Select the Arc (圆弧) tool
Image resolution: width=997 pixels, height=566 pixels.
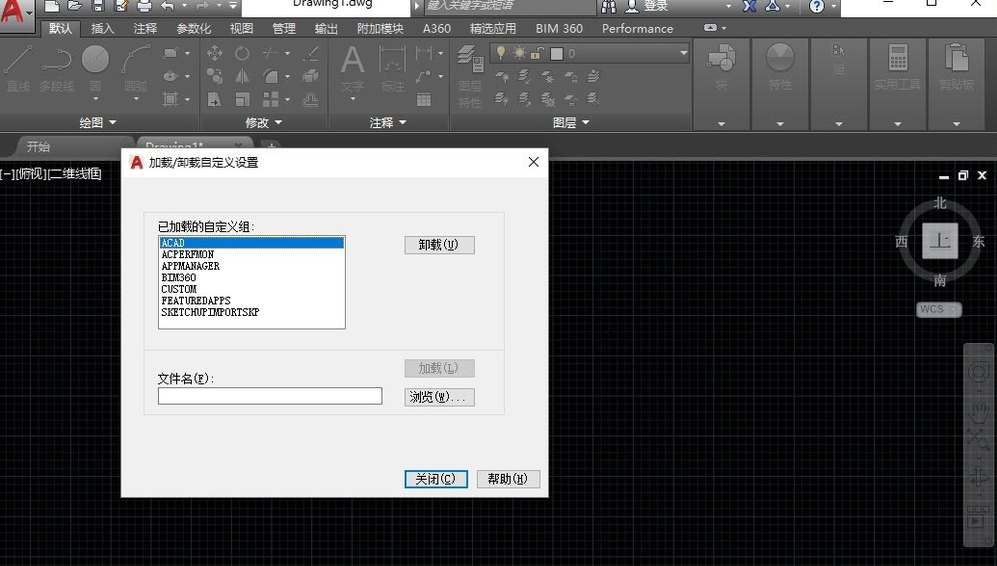[x=135, y=69]
